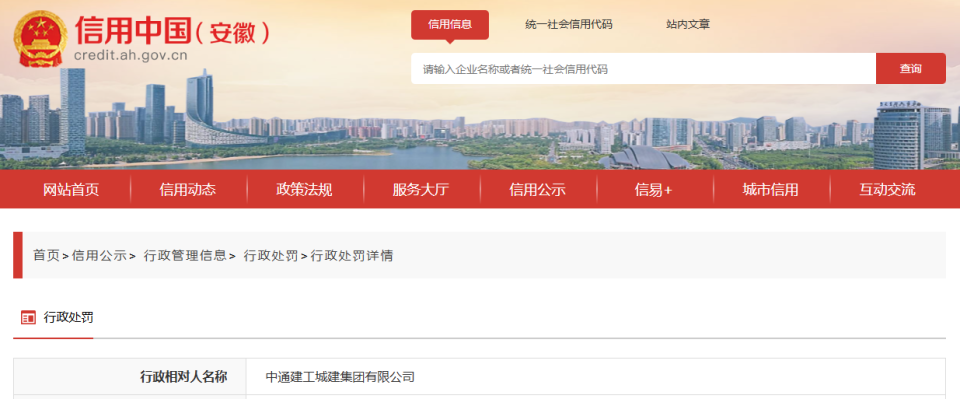Select the 行政处罚 section tab heading
The height and width of the screenshot is (399, 960).
pos(69,318)
